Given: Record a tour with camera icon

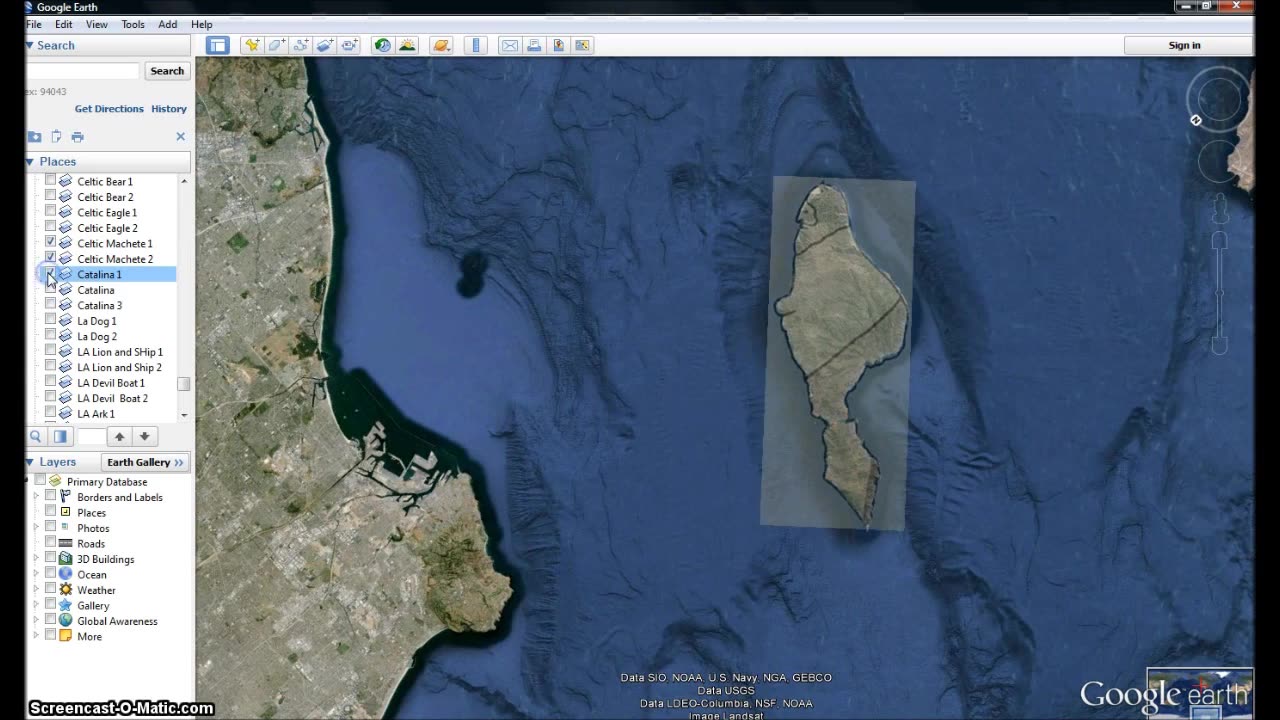Looking at the screenshot, I should click(x=349, y=45).
